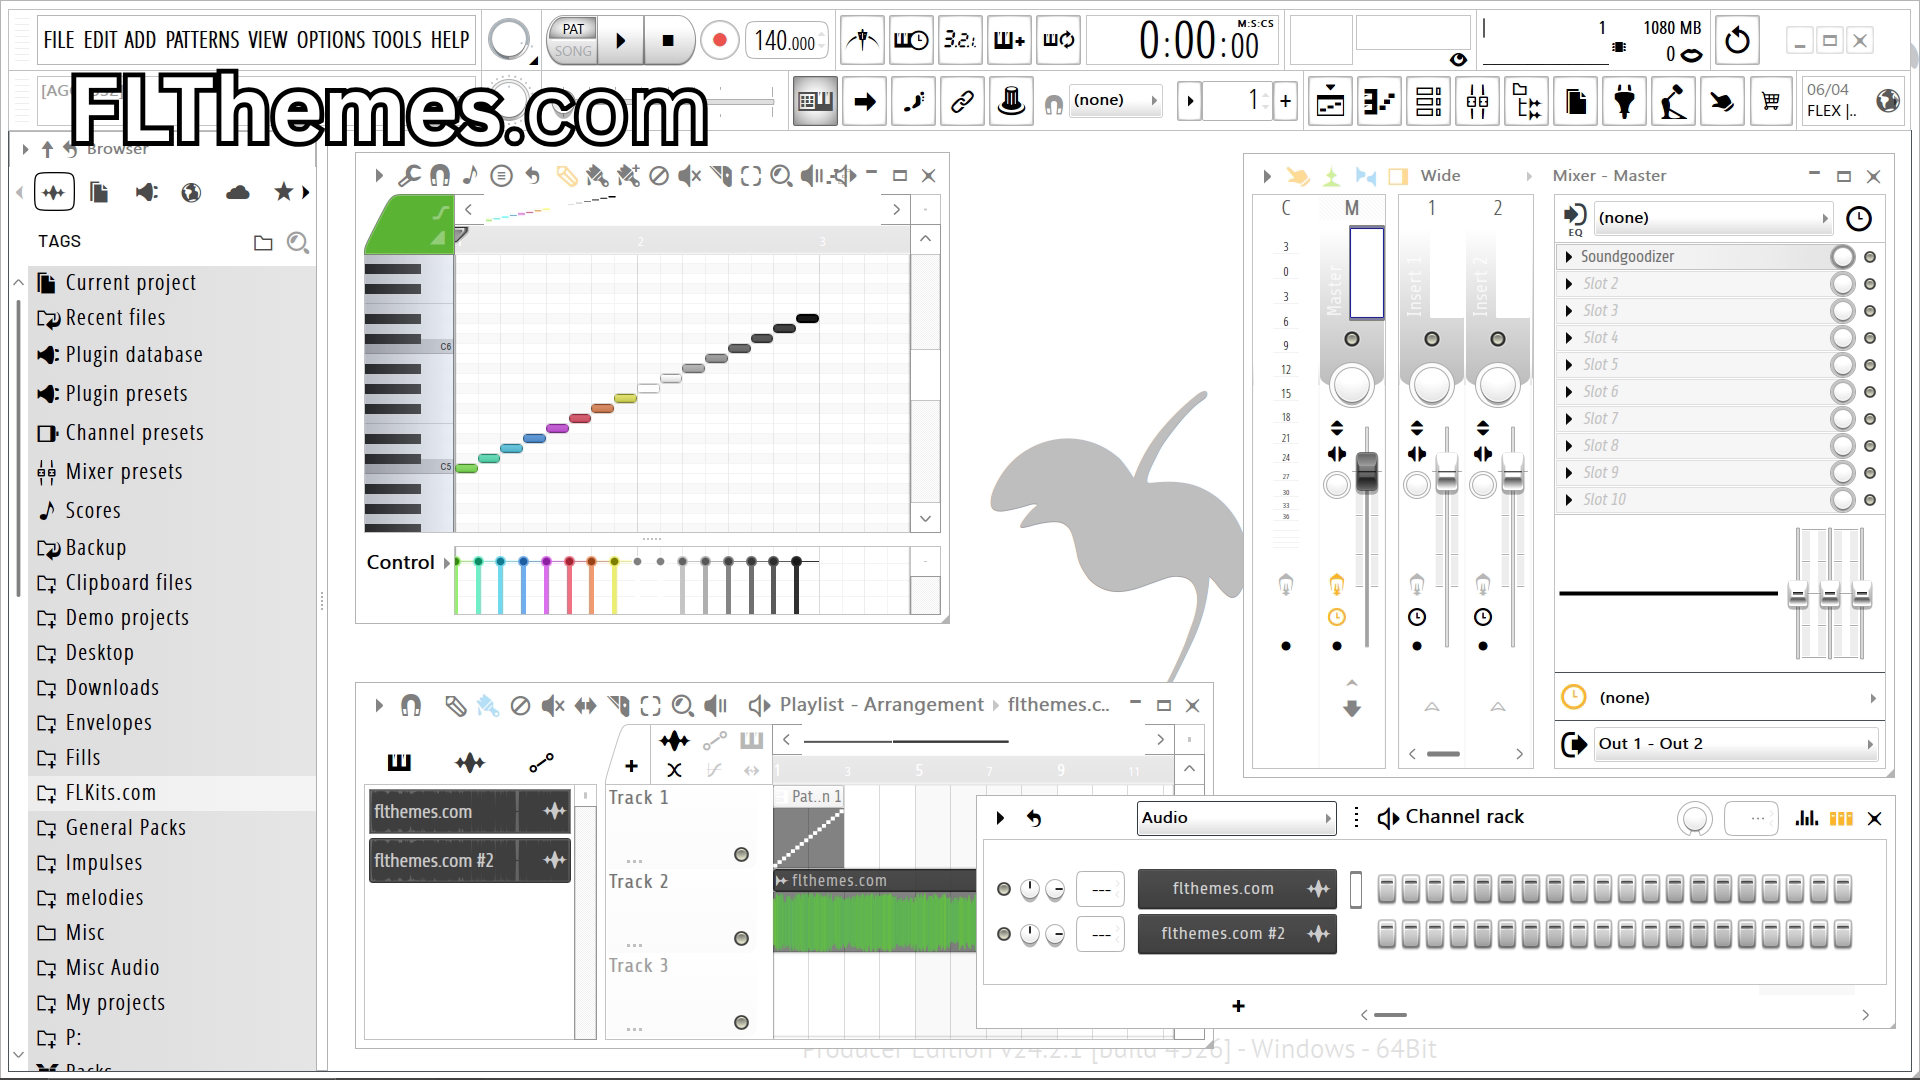Add a channel with the plus button

(1238, 1006)
